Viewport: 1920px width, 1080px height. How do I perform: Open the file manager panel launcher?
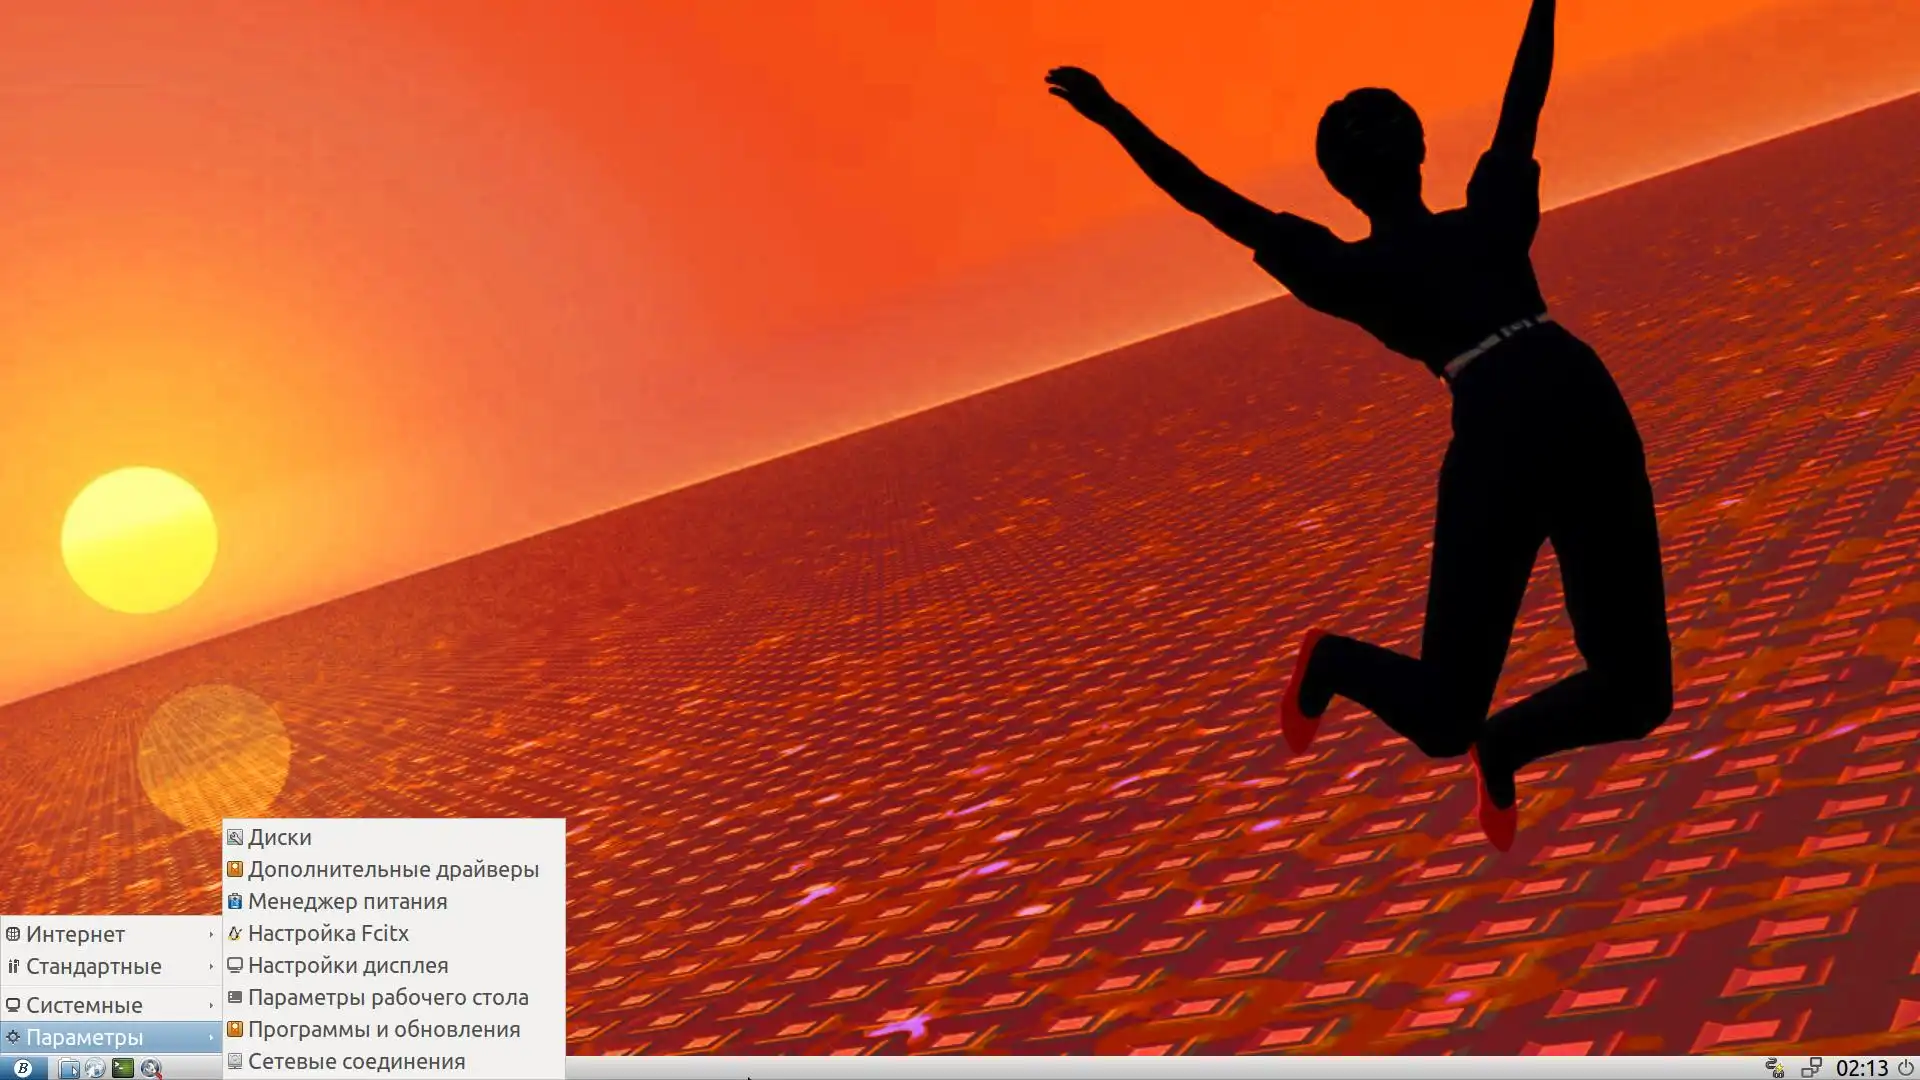(x=69, y=1068)
